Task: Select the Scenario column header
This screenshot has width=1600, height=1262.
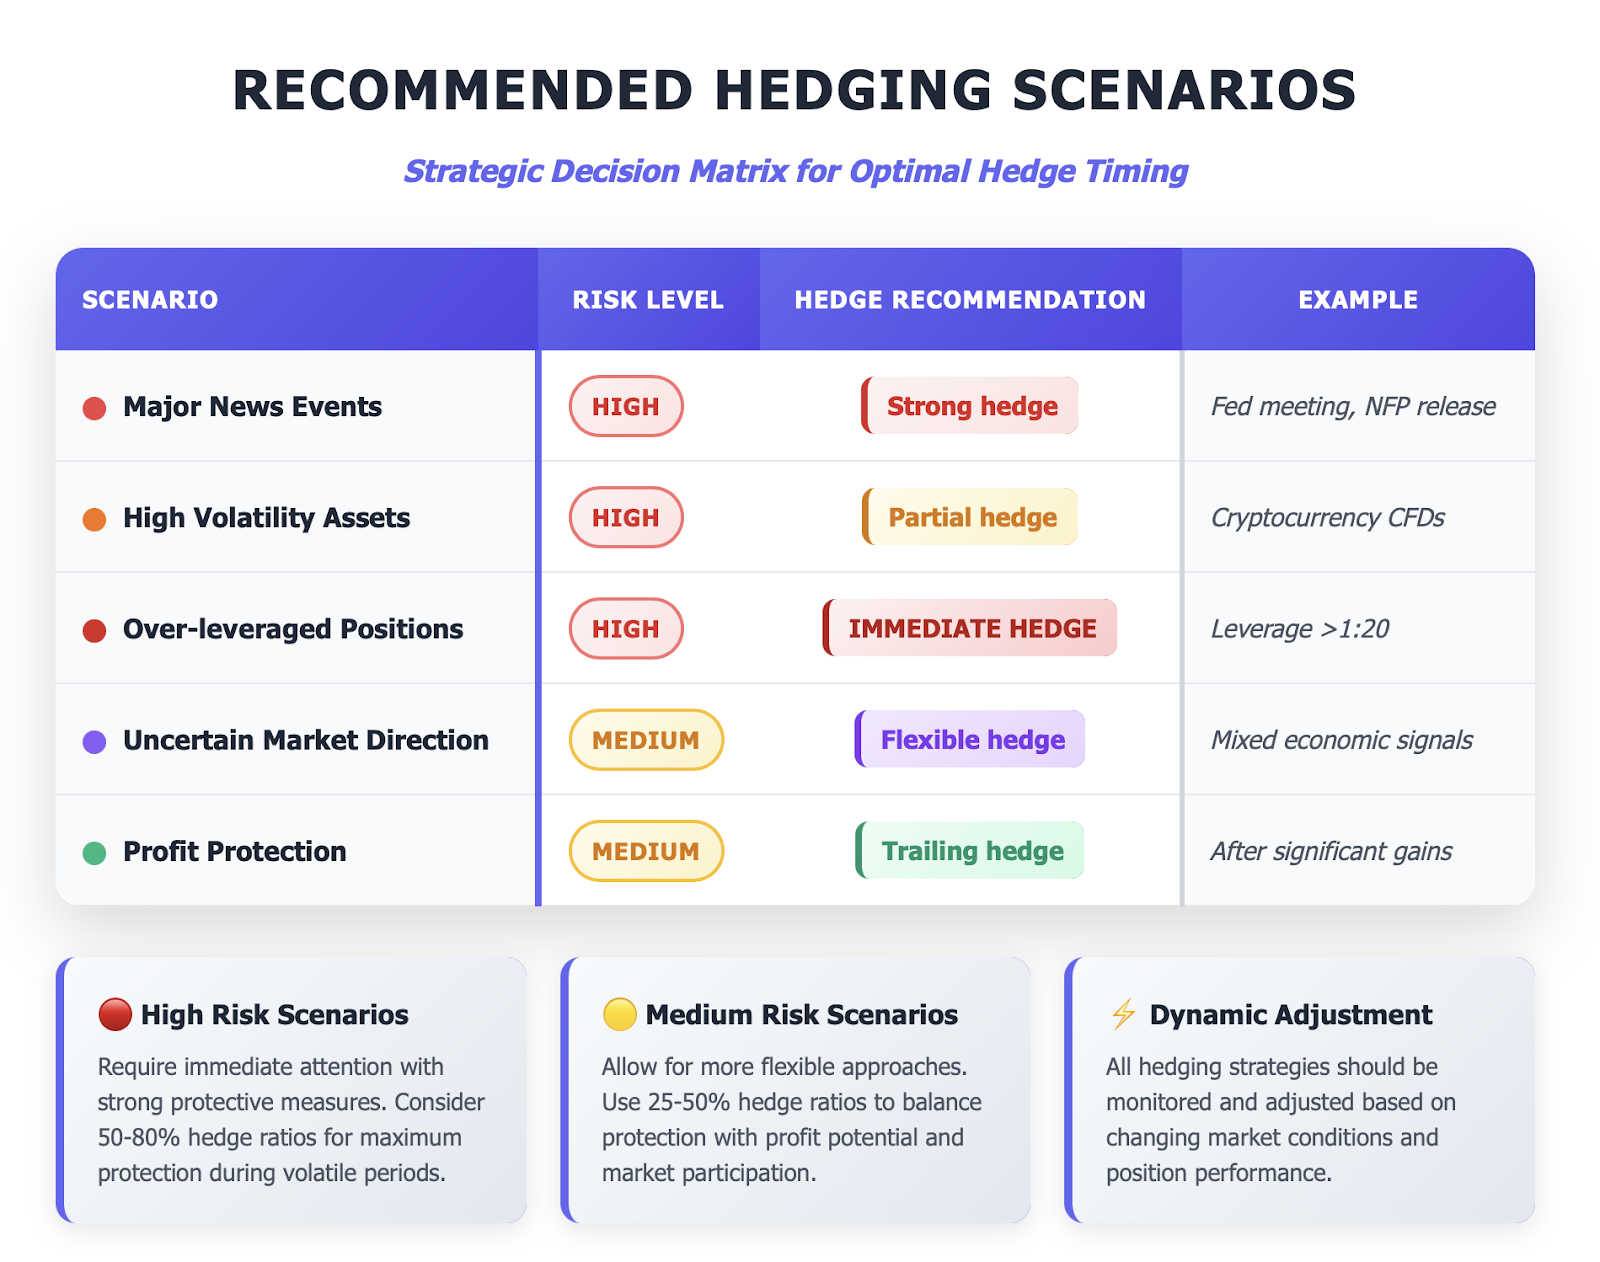Action: 150,300
